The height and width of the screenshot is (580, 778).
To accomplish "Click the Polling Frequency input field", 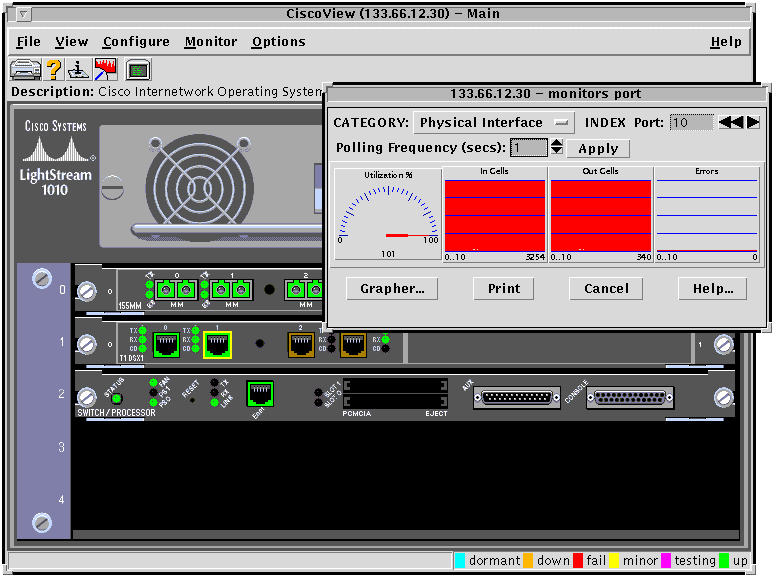I will pyautogui.click(x=529, y=147).
